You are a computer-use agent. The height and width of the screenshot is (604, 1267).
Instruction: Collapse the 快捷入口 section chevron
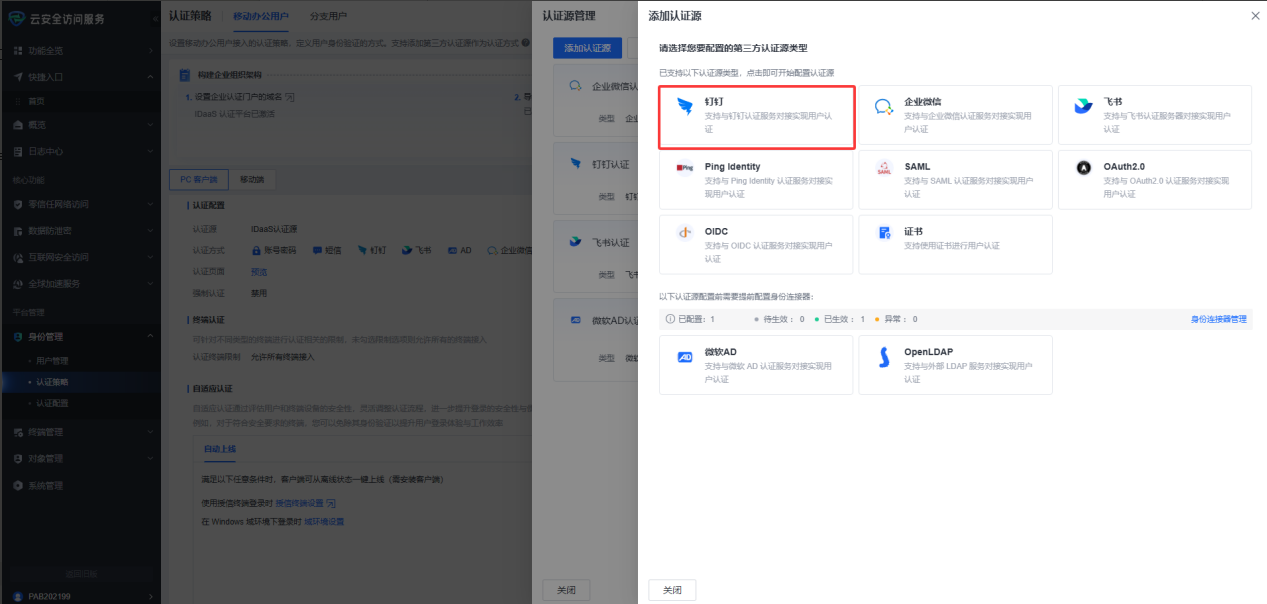click(151, 76)
